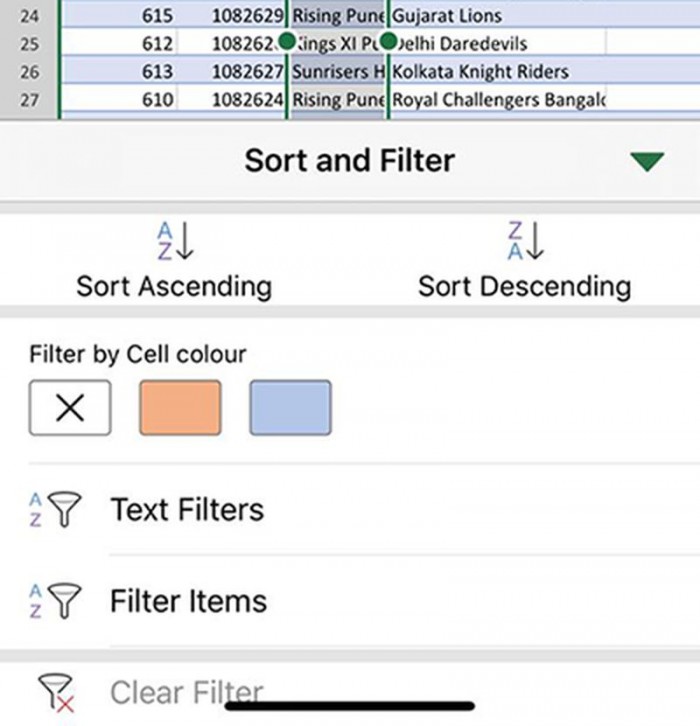Choose the Sort Descending label

coord(525,287)
